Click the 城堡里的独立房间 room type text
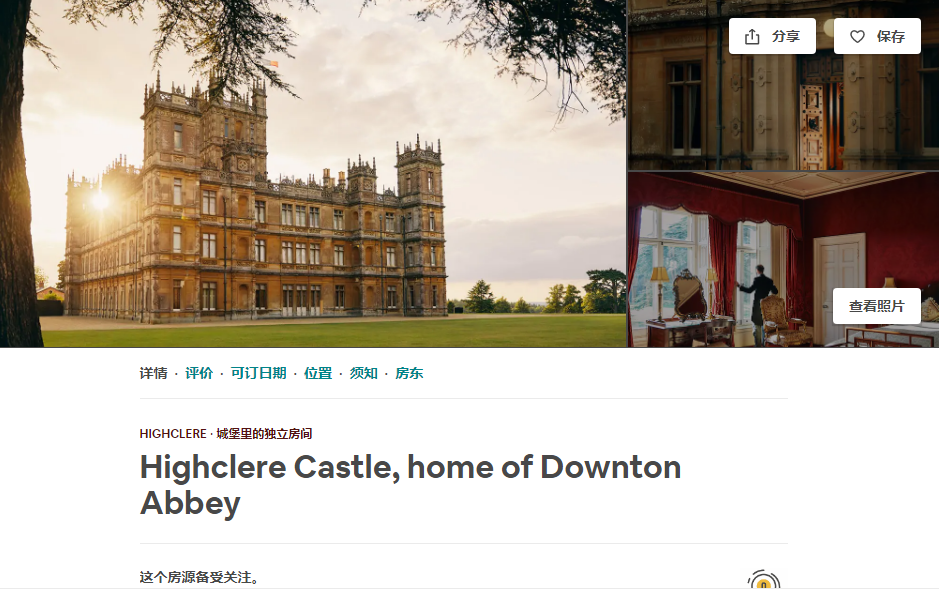The image size is (939, 600). pyautogui.click(x=264, y=434)
